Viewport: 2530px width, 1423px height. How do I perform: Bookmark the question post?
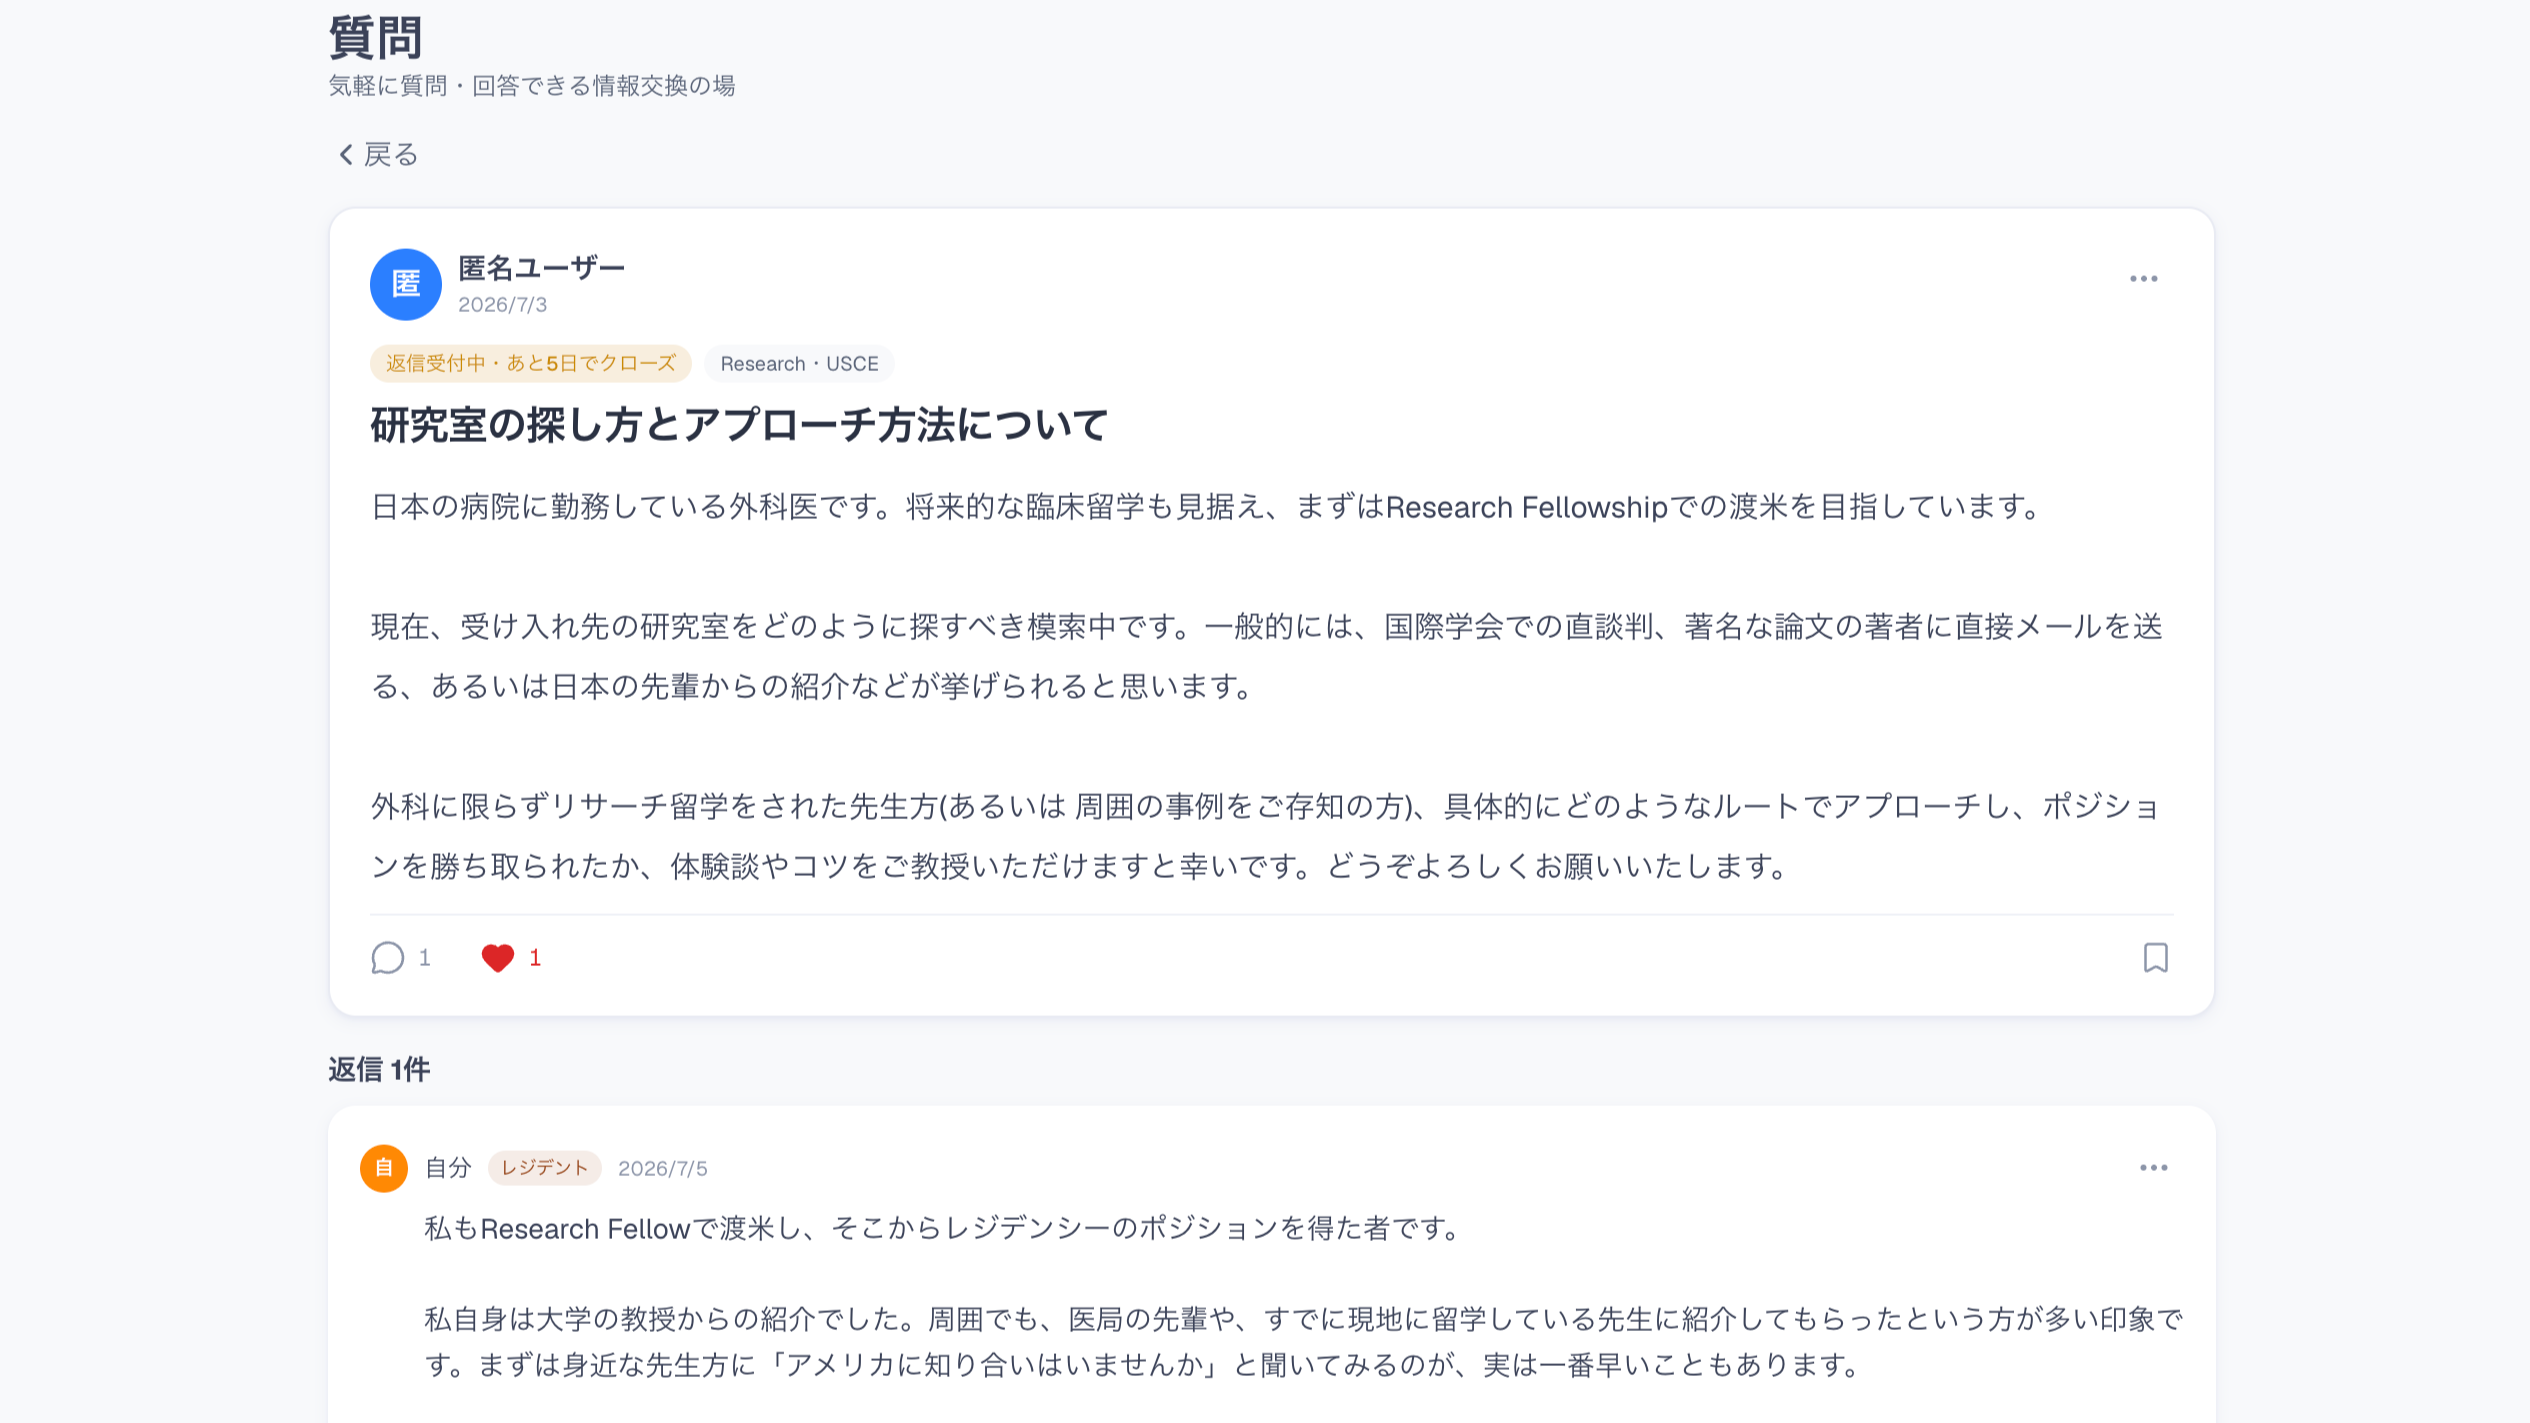point(2155,958)
